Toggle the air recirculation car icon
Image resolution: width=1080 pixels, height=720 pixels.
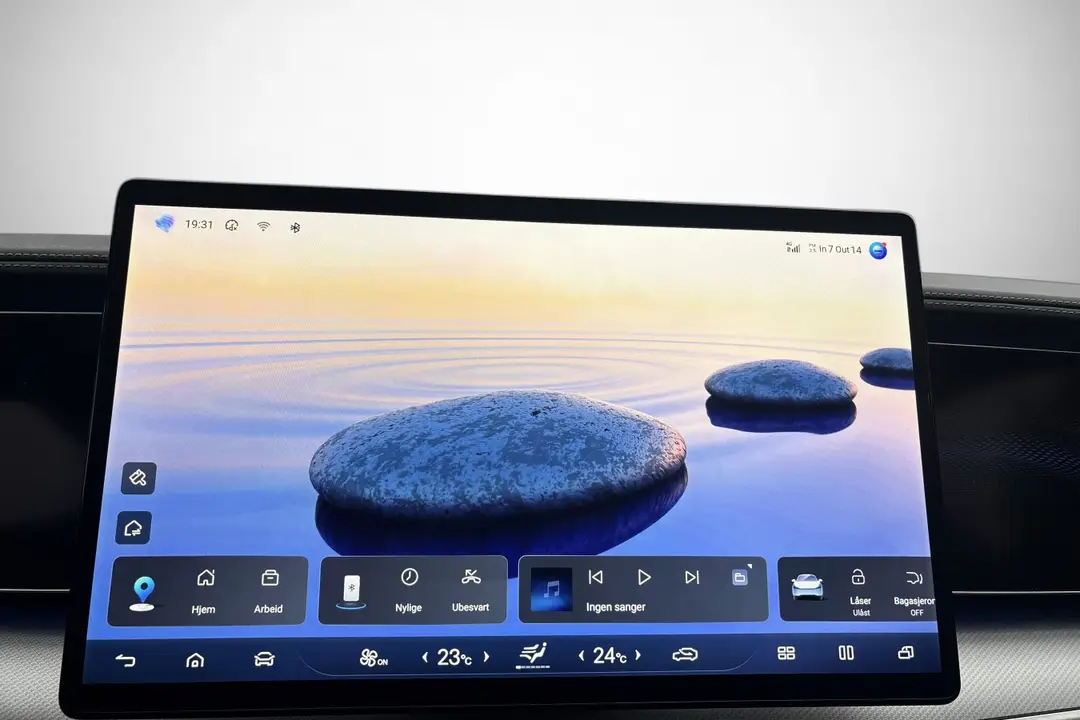coord(685,654)
